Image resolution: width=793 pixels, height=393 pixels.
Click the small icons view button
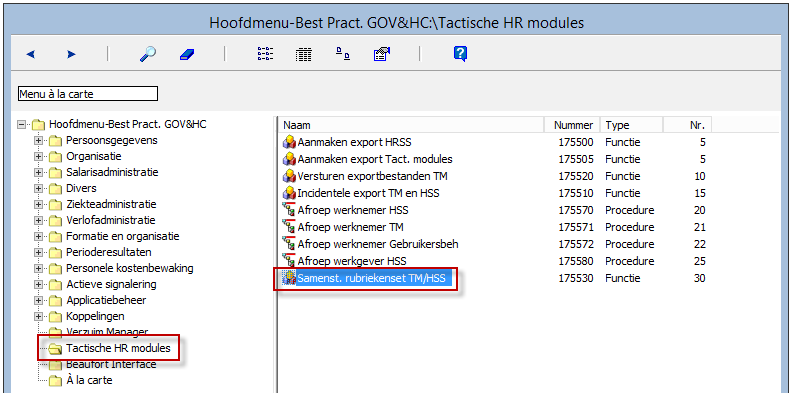pyautogui.click(x=343, y=54)
